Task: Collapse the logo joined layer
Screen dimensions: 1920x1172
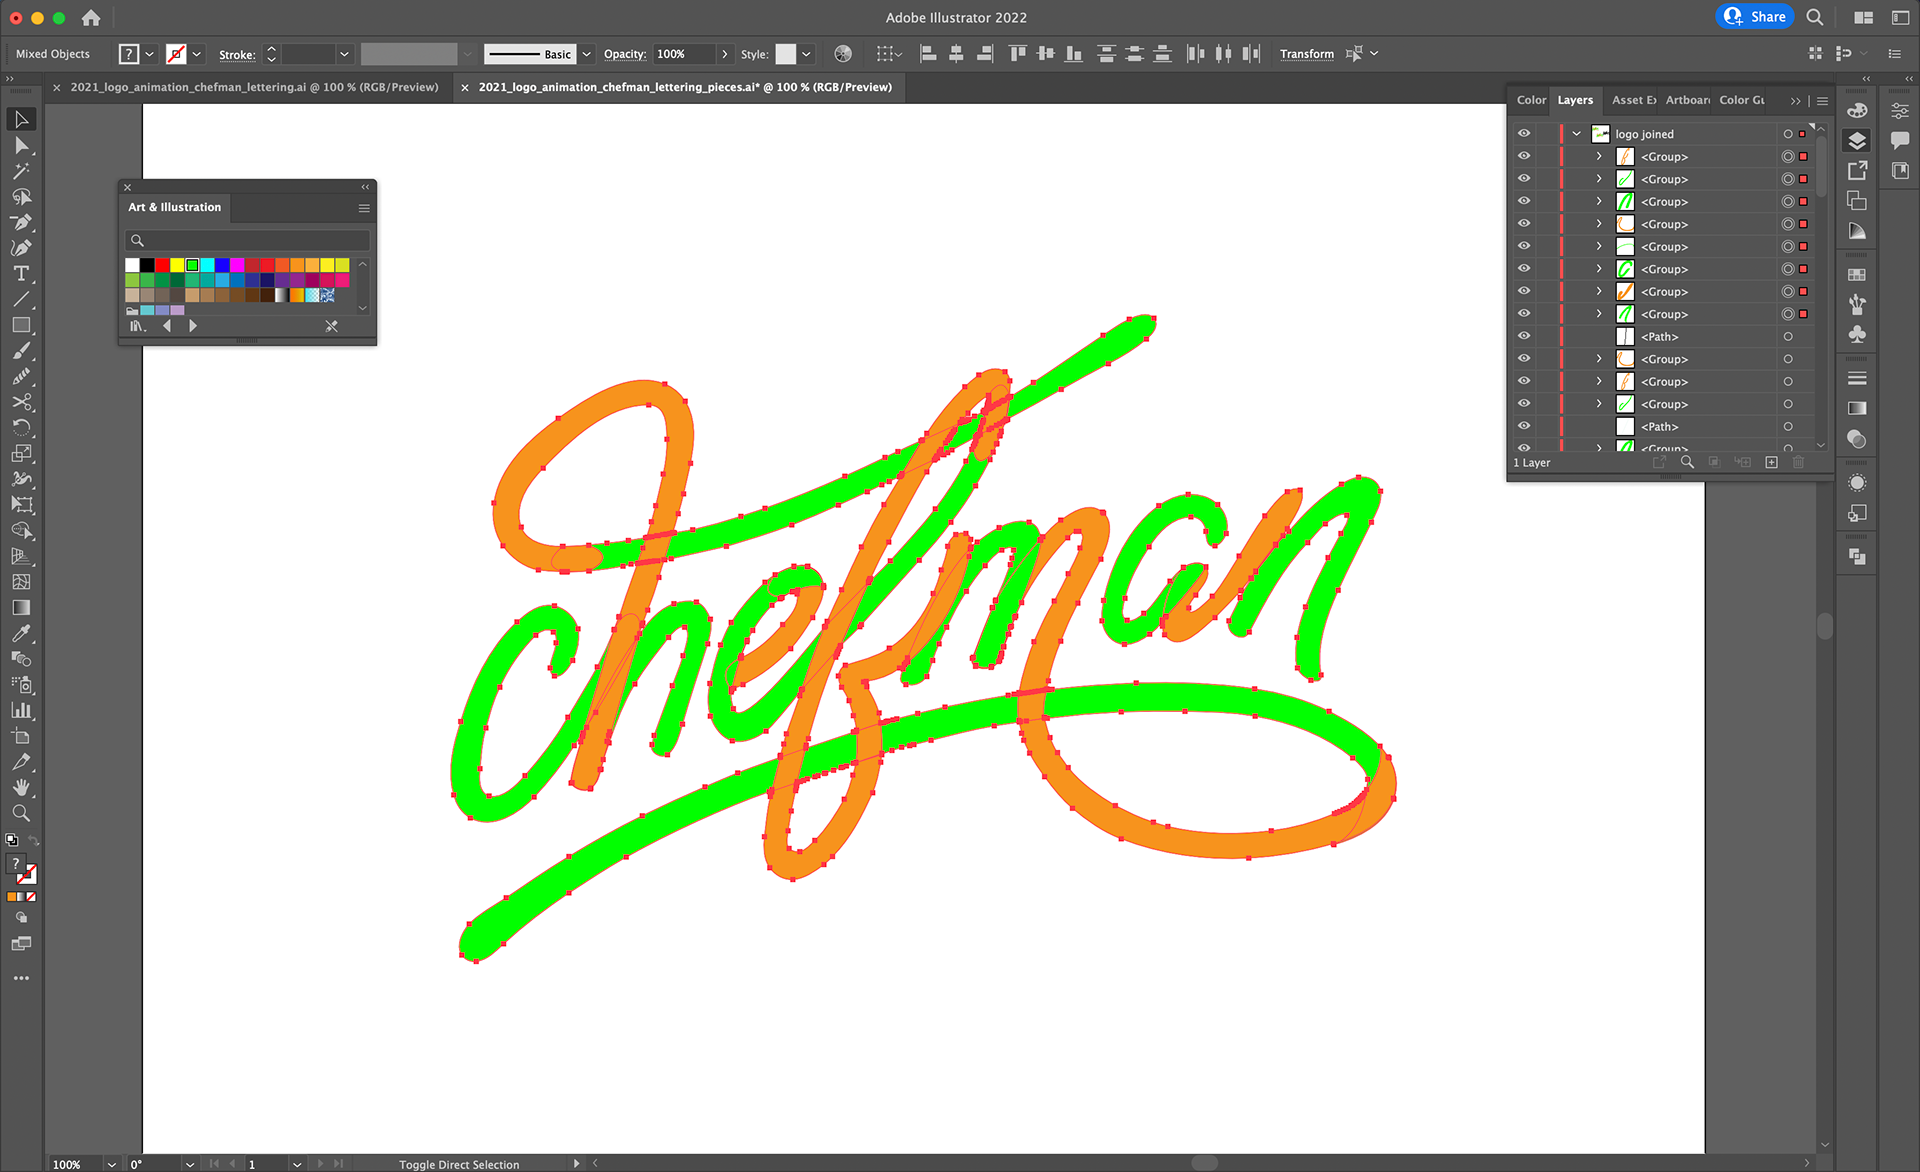Action: pyautogui.click(x=1577, y=134)
